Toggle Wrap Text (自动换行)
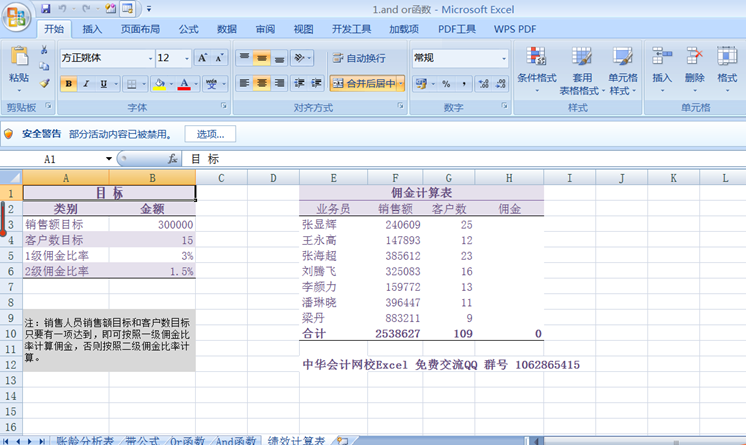This screenshot has width=746, height=445. pos(358,58)
